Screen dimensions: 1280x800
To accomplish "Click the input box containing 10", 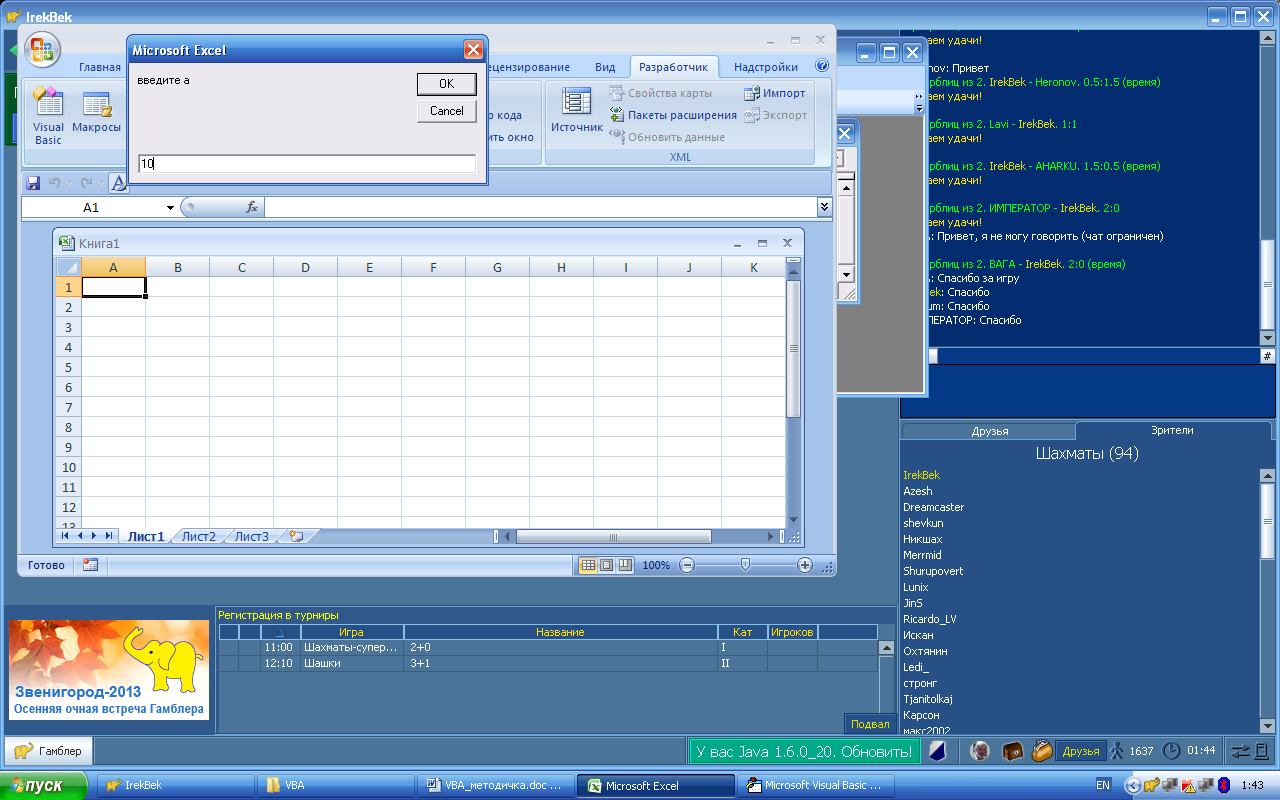I will coord(306,163).
